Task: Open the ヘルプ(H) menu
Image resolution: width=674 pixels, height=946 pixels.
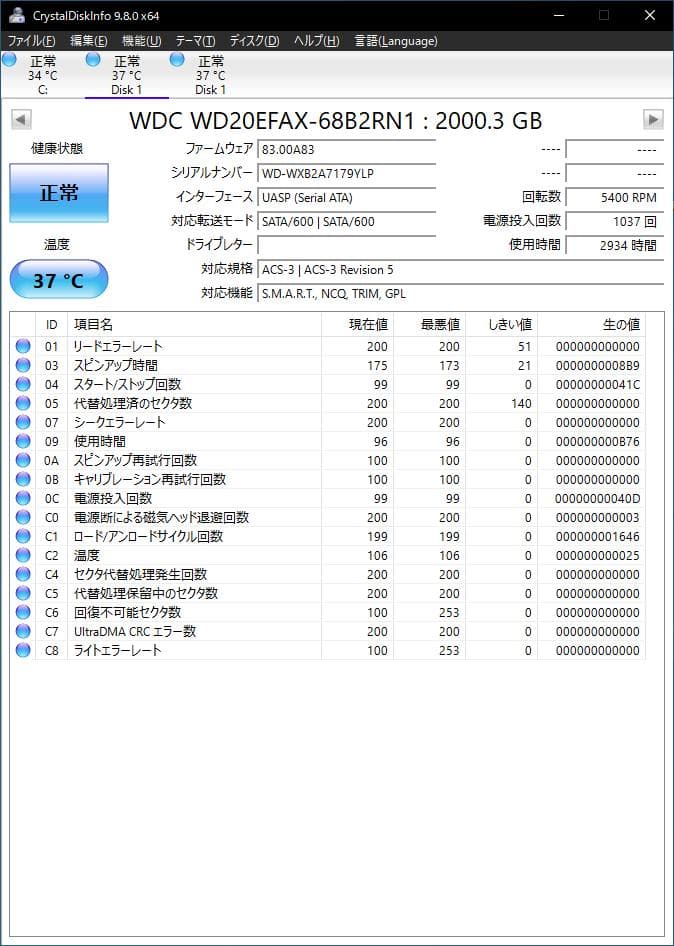Action: pyautogui.click(x=317, y=41)
